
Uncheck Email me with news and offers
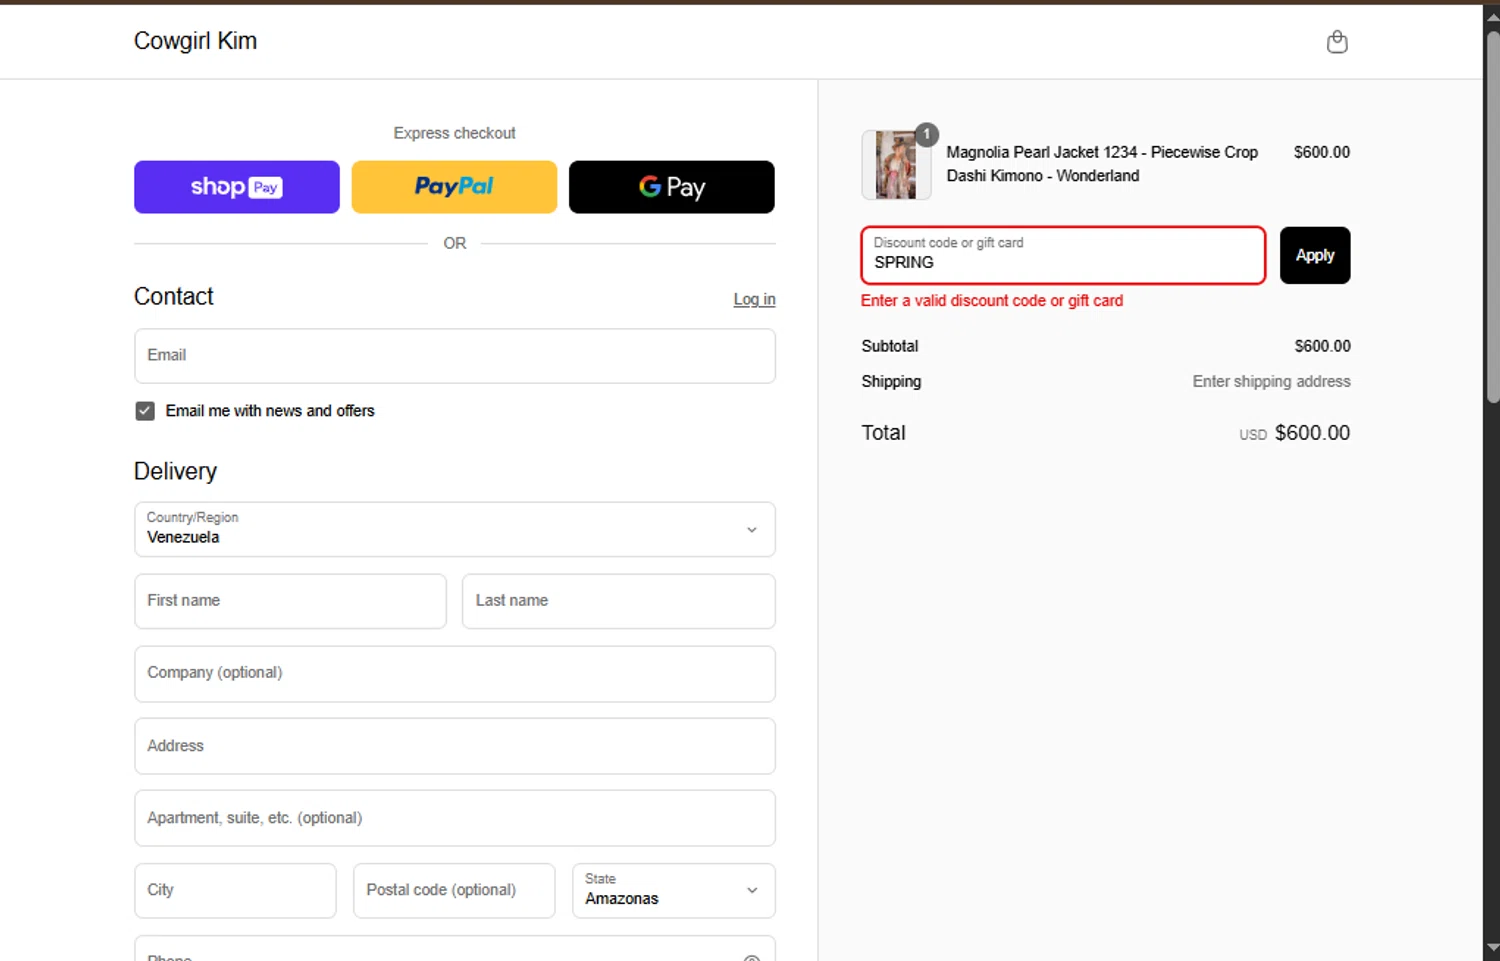point(145,411)
